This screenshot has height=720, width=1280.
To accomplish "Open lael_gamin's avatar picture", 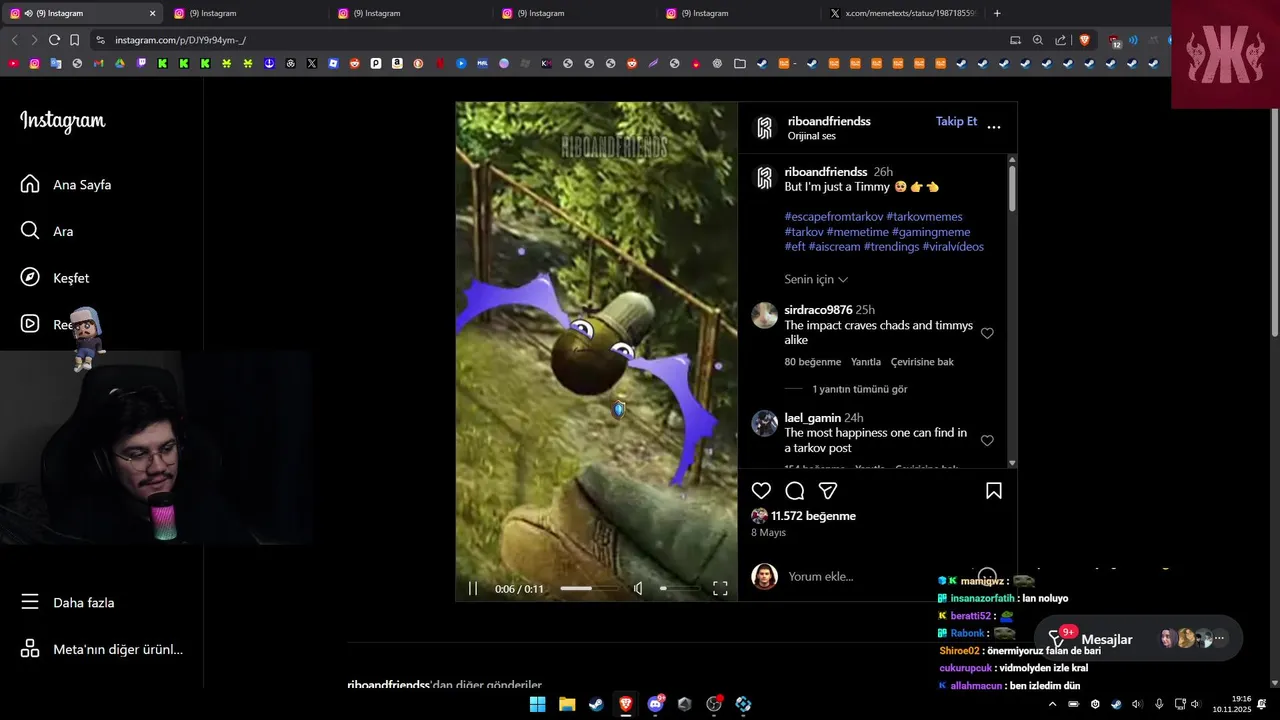I will pos(765,423).
